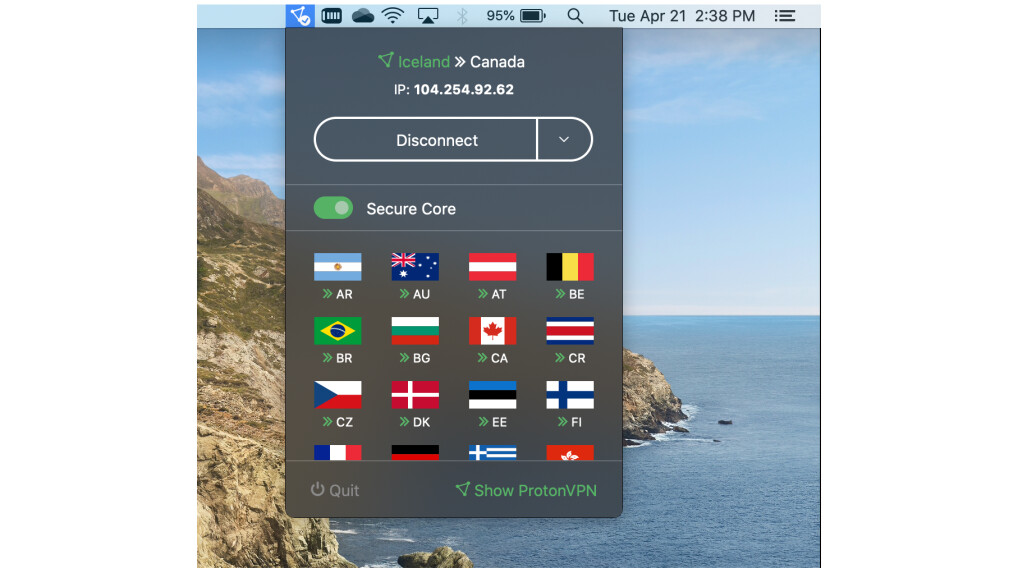
Task: Select the Australia flag
Action: 415,267
